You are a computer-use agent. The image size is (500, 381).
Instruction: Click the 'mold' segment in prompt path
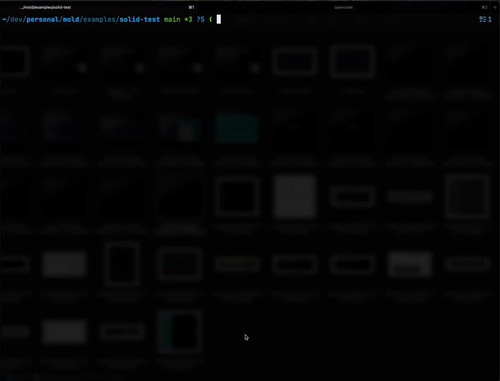point(71,19)
